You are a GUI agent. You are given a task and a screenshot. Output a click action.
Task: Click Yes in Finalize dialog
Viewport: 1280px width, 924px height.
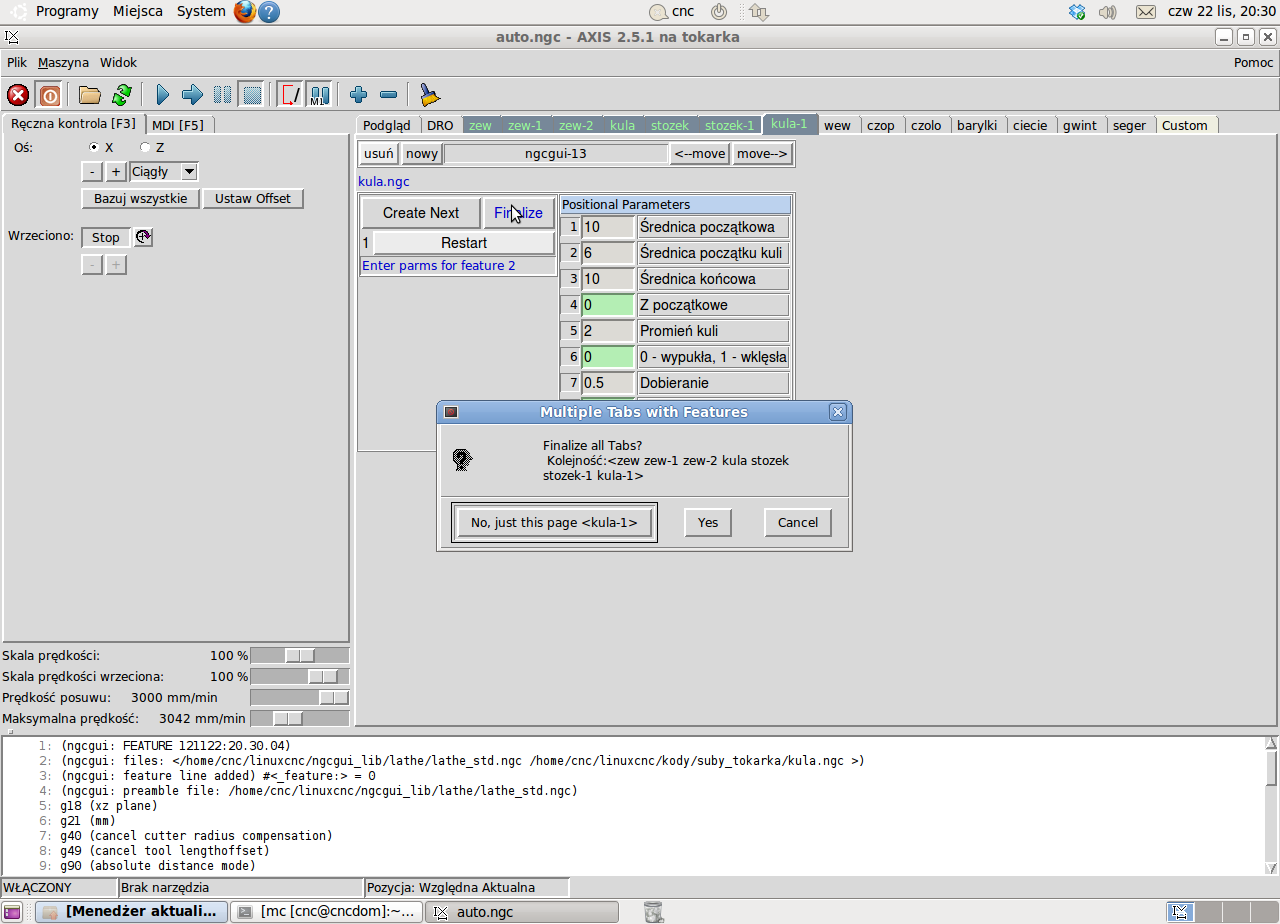pyautogui.click(x=708, y=522)
